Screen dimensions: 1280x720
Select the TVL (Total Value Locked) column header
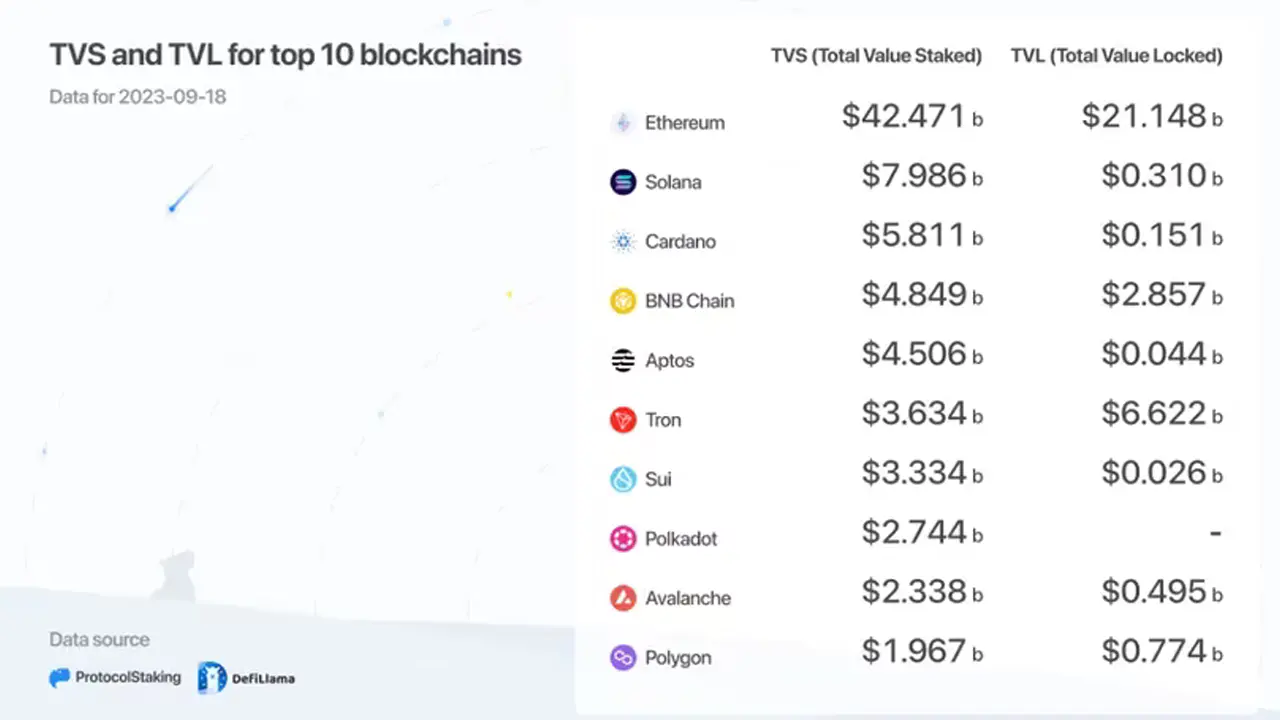pyautogui.click(x=1116, y=56)
